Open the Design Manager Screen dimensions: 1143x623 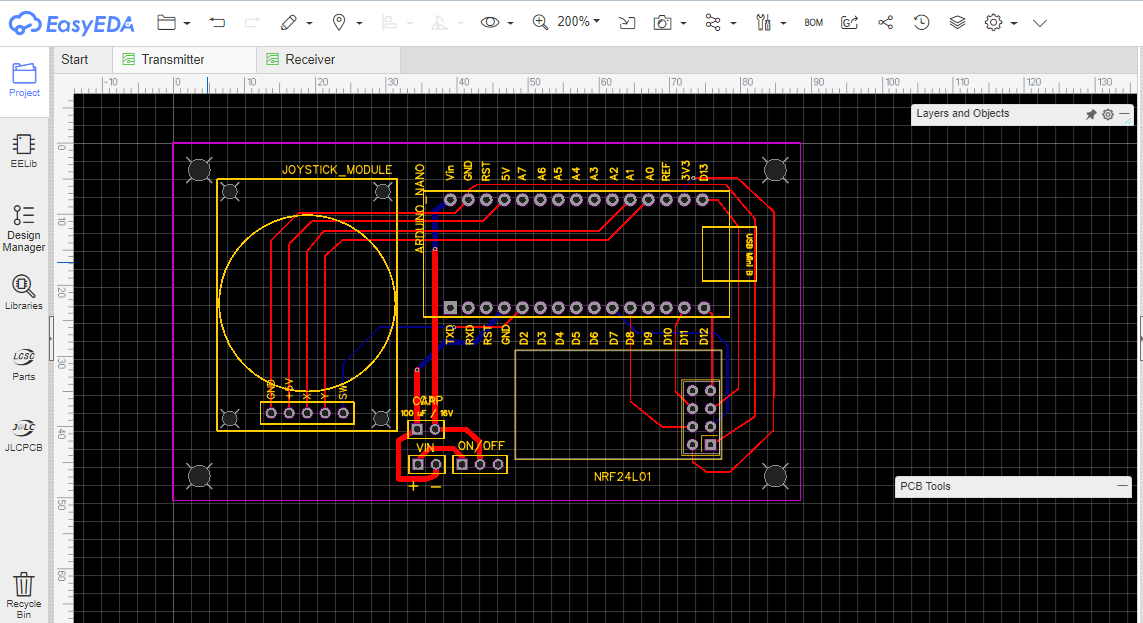tap(24, 228)
